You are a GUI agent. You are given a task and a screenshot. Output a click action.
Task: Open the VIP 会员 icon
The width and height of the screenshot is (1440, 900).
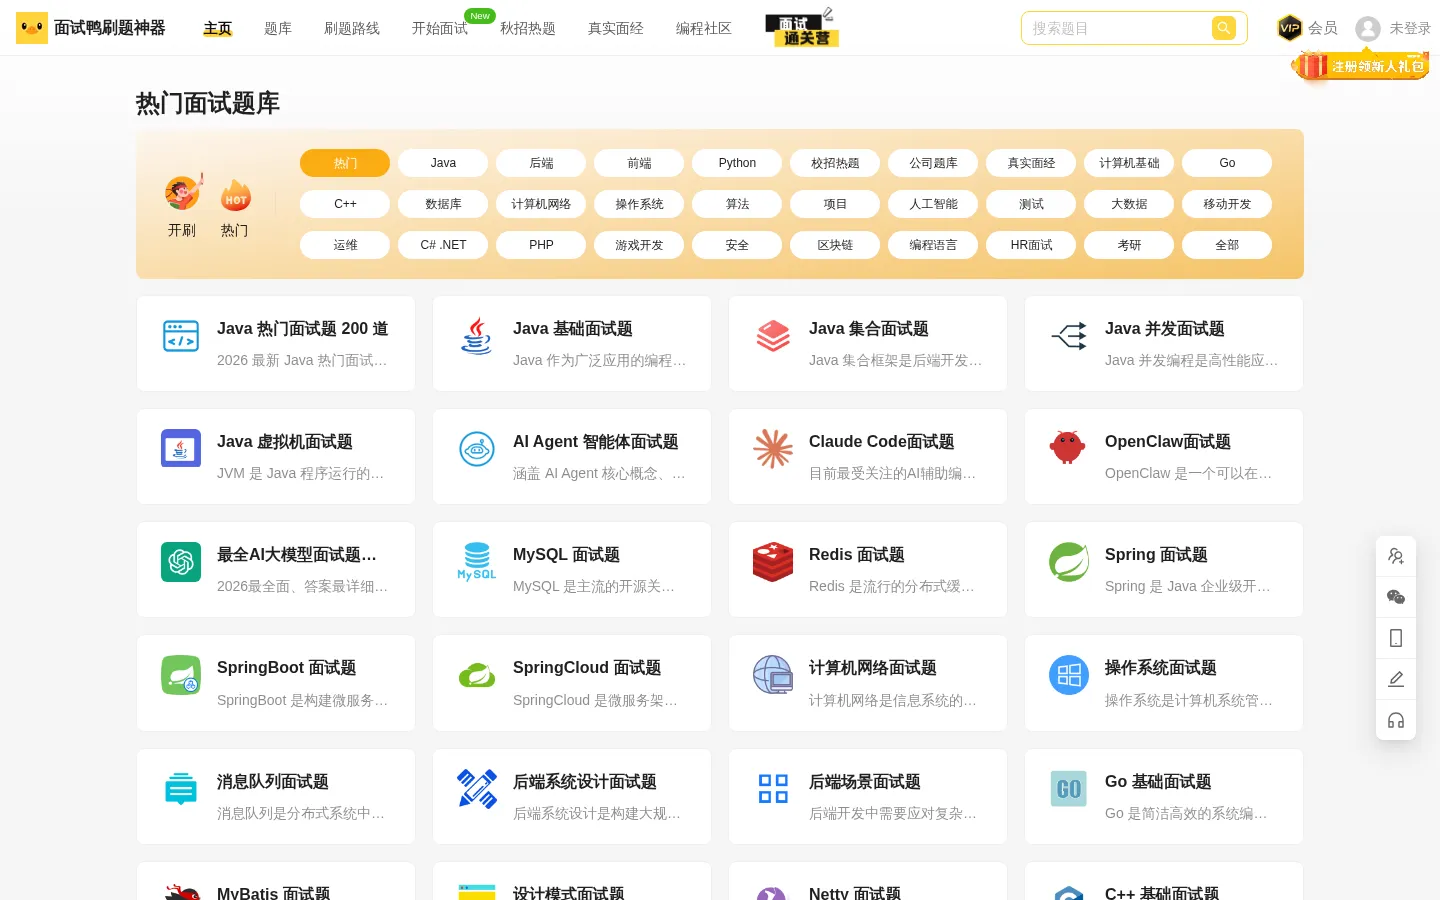[x=1289, y=28]
